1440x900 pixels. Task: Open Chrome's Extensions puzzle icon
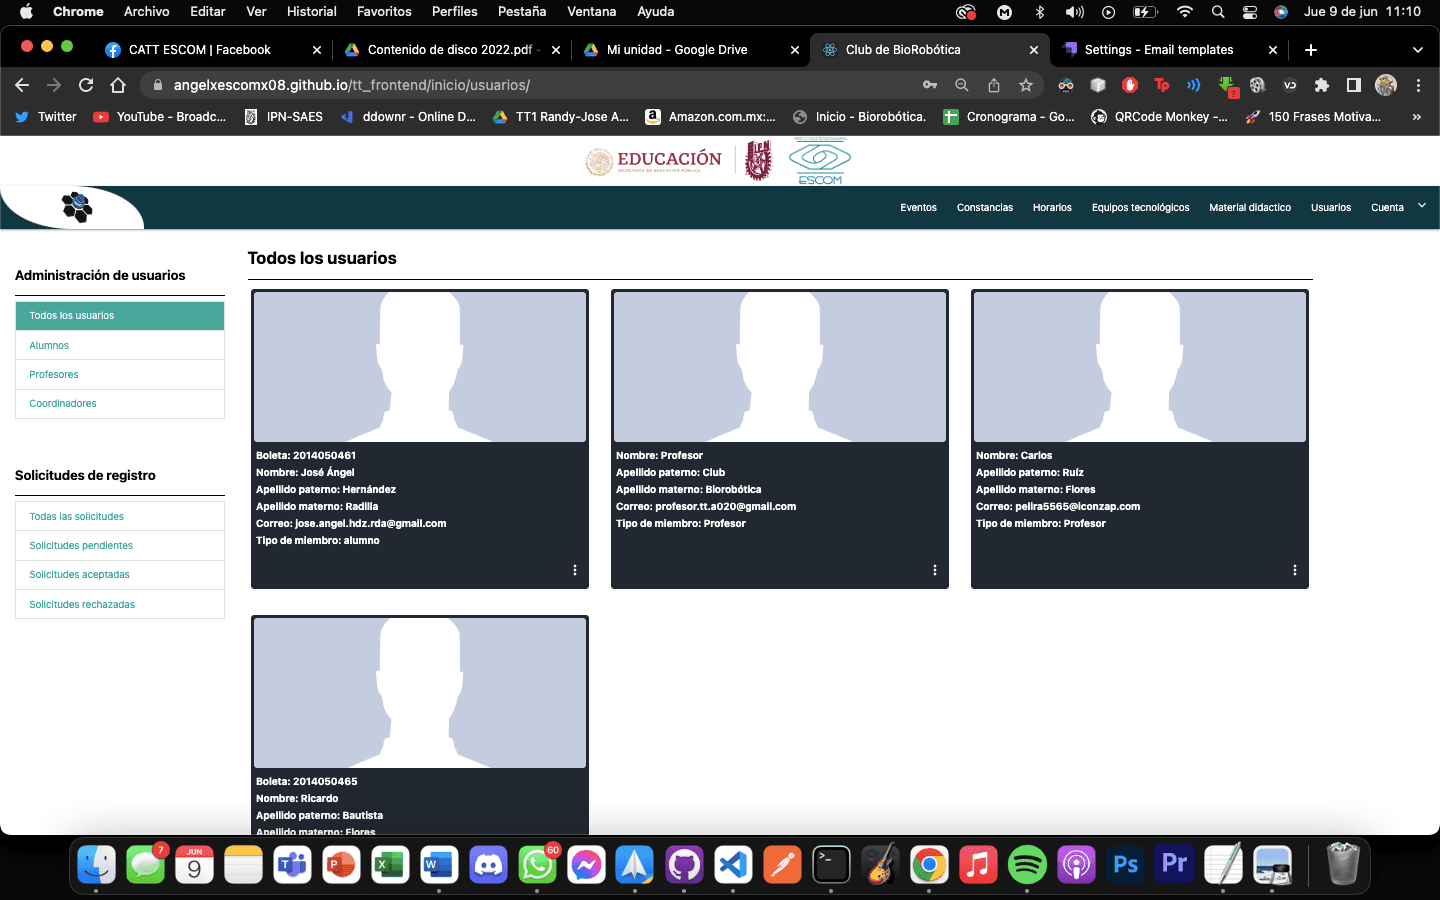[1322, 85]
